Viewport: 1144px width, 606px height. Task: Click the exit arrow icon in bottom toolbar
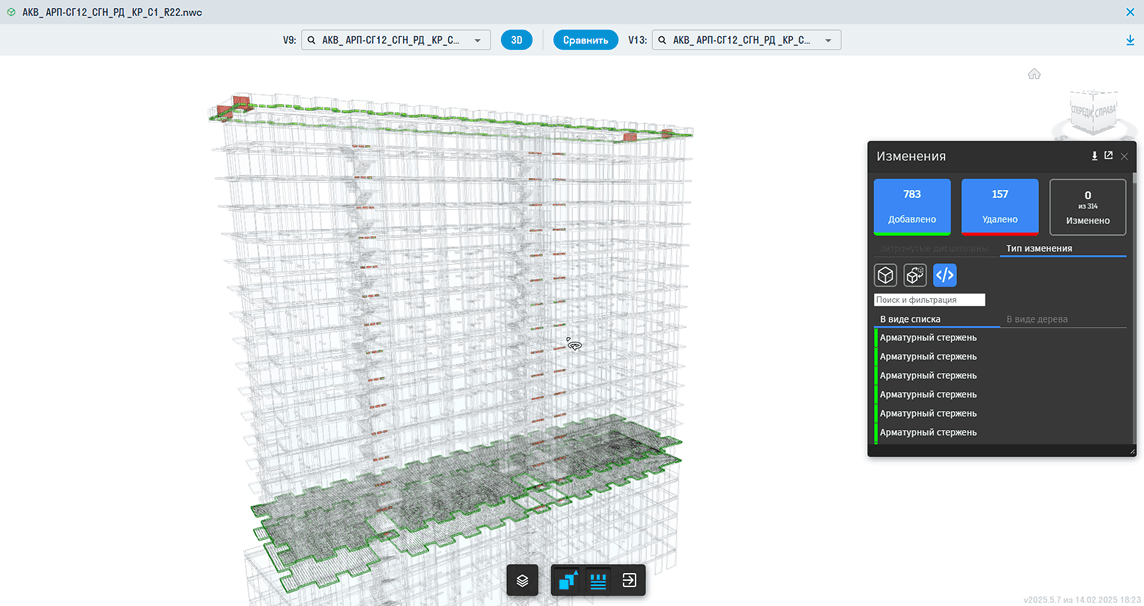tap(630, 580)
